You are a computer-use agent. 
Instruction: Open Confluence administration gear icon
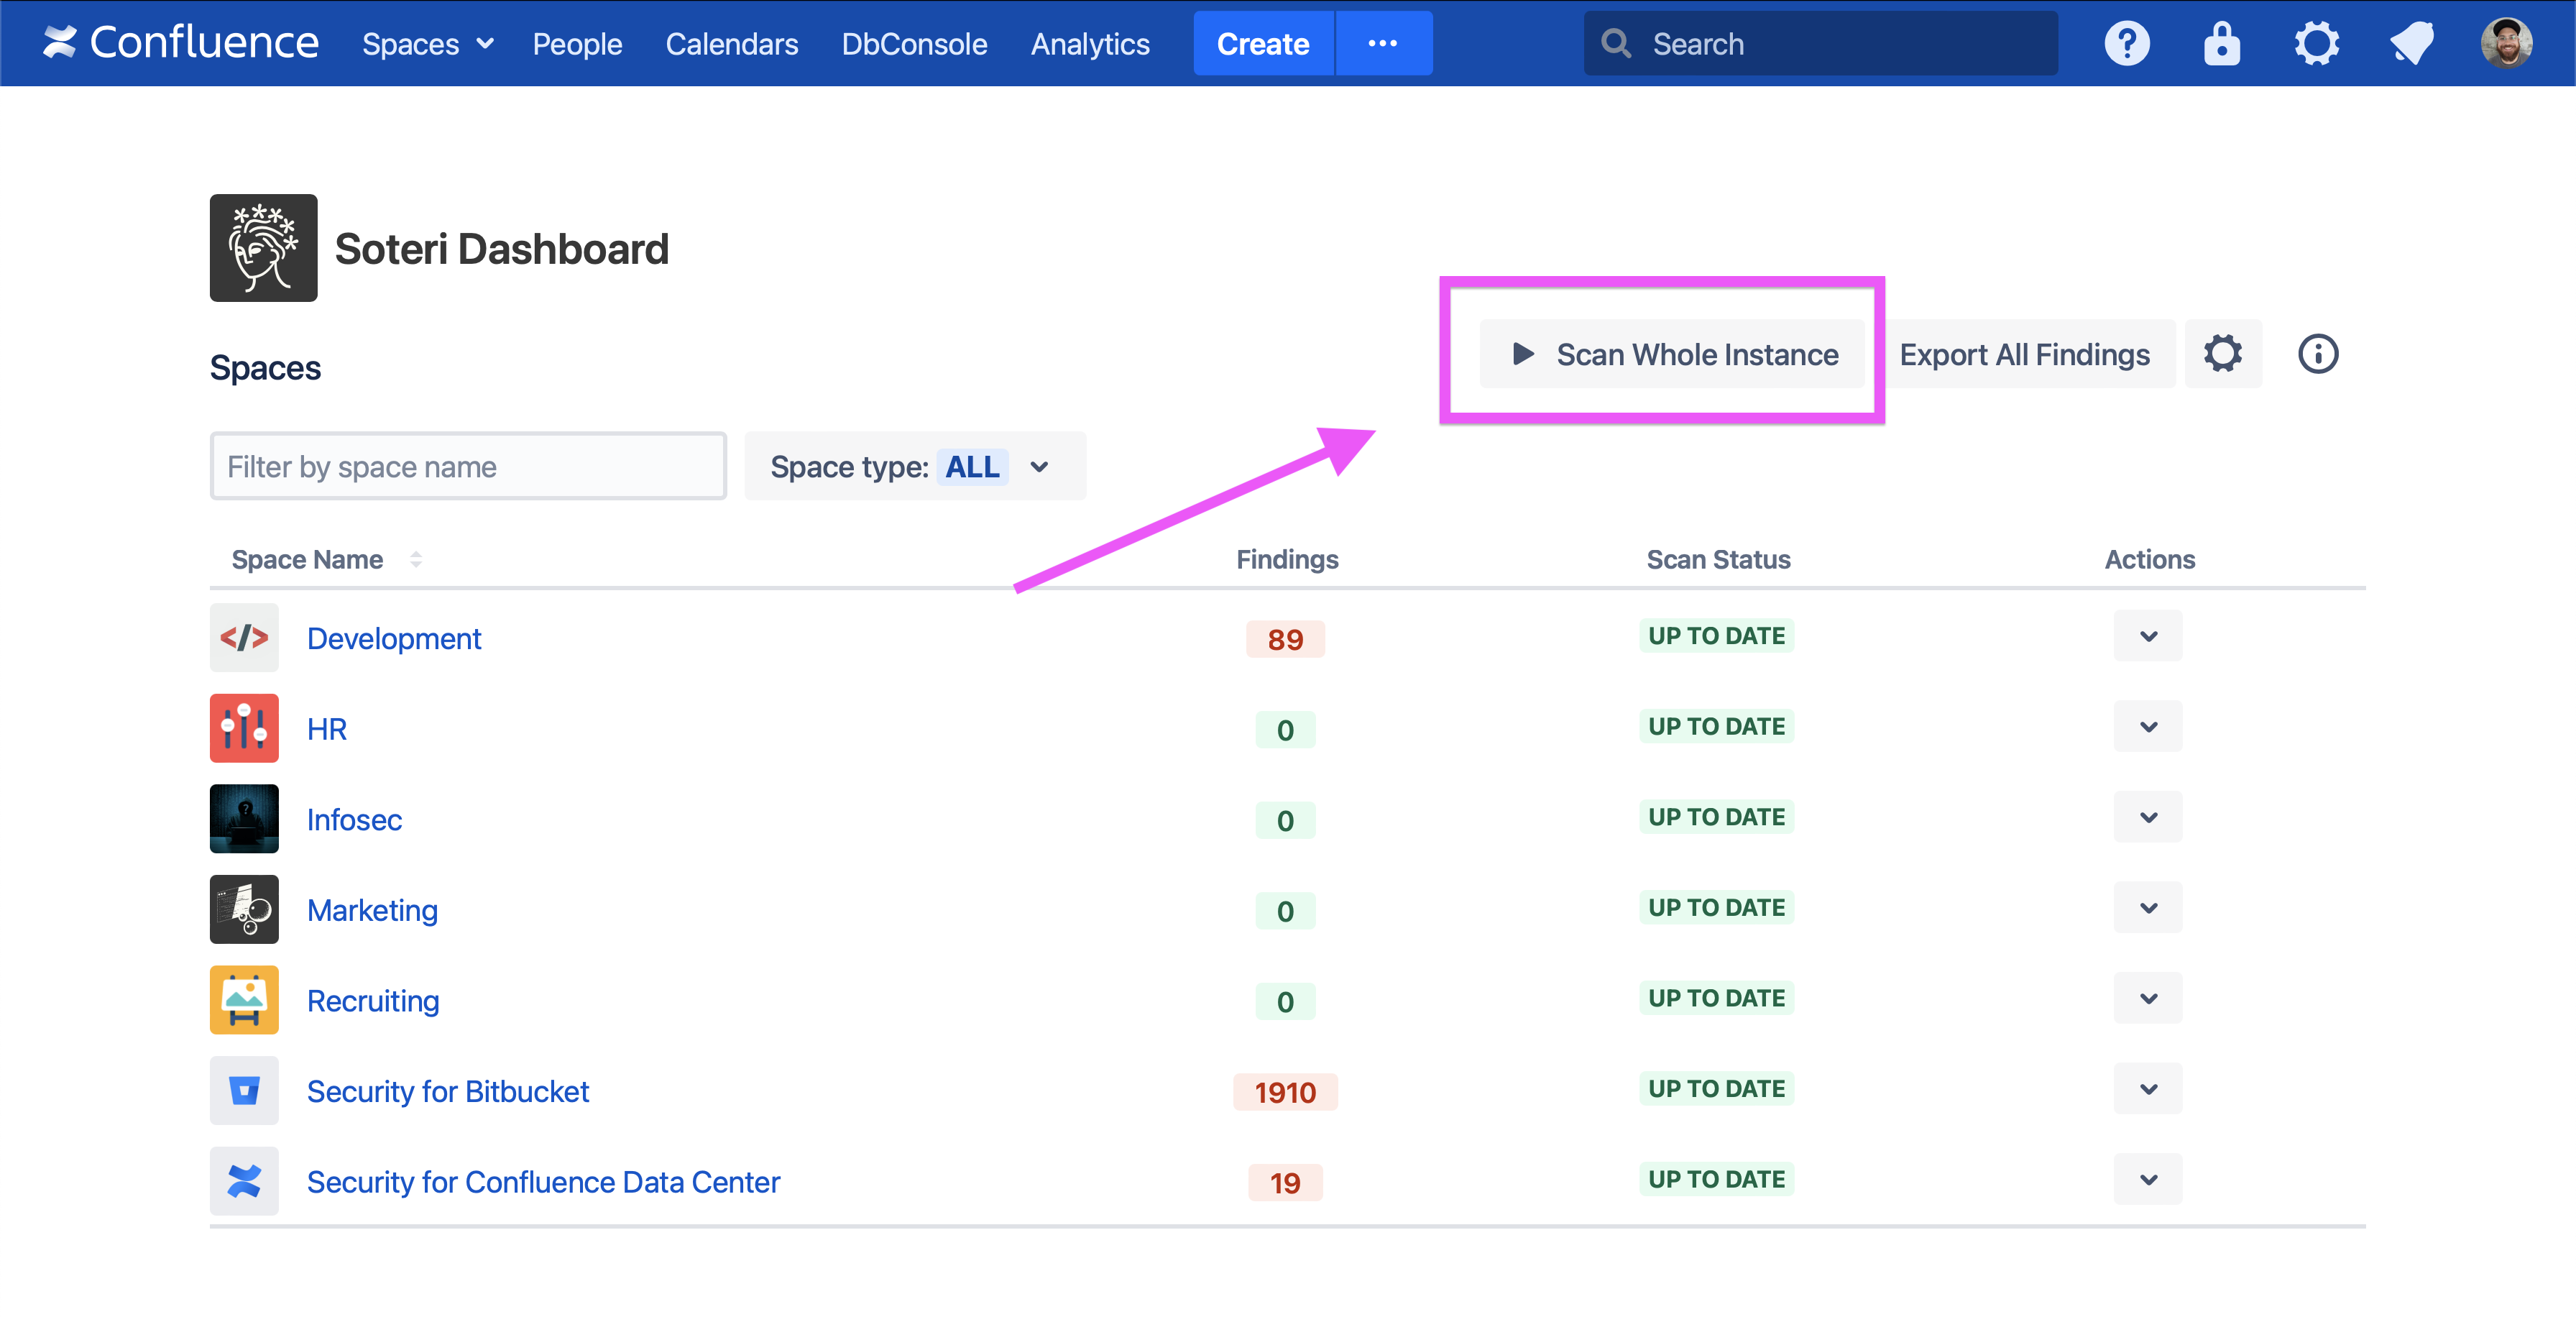tap(2316, 43)
